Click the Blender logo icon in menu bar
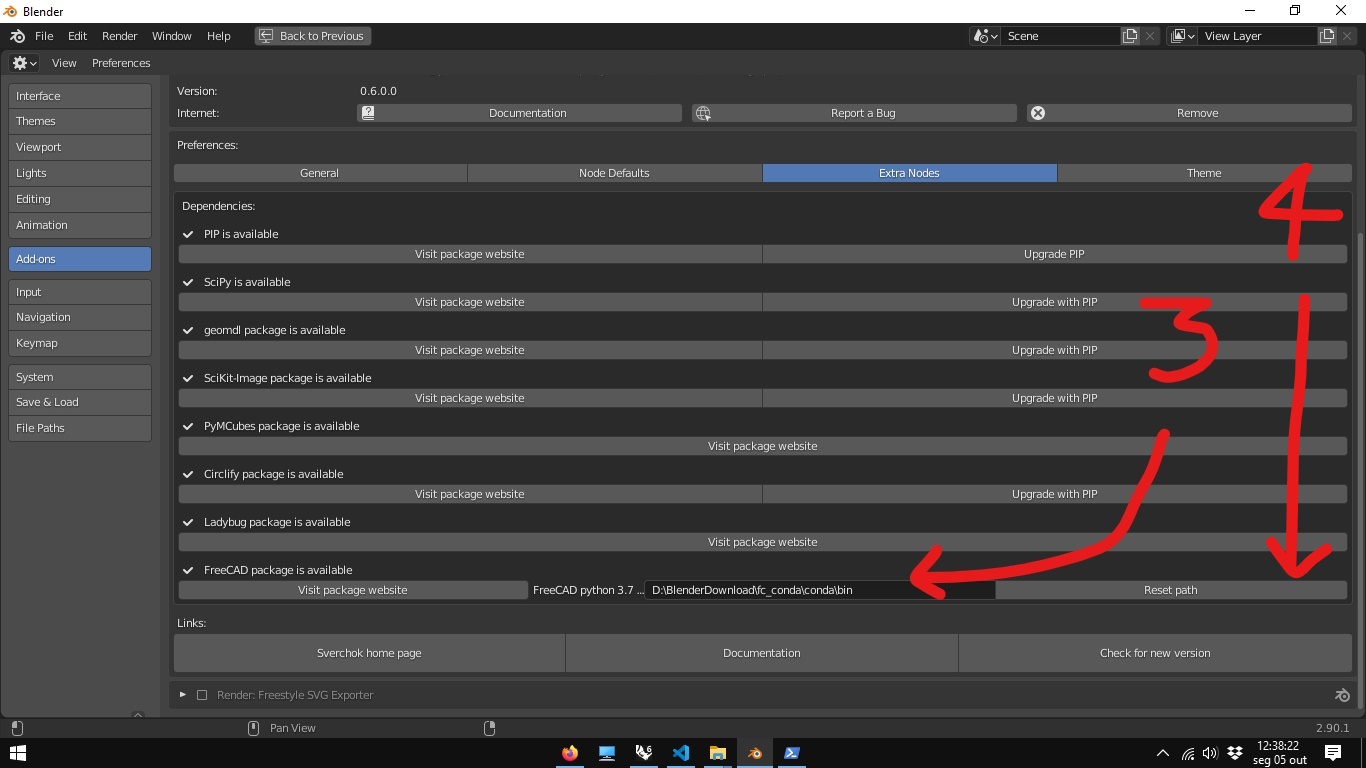The width and height of the screenshot is (1366, 768). 18,36
